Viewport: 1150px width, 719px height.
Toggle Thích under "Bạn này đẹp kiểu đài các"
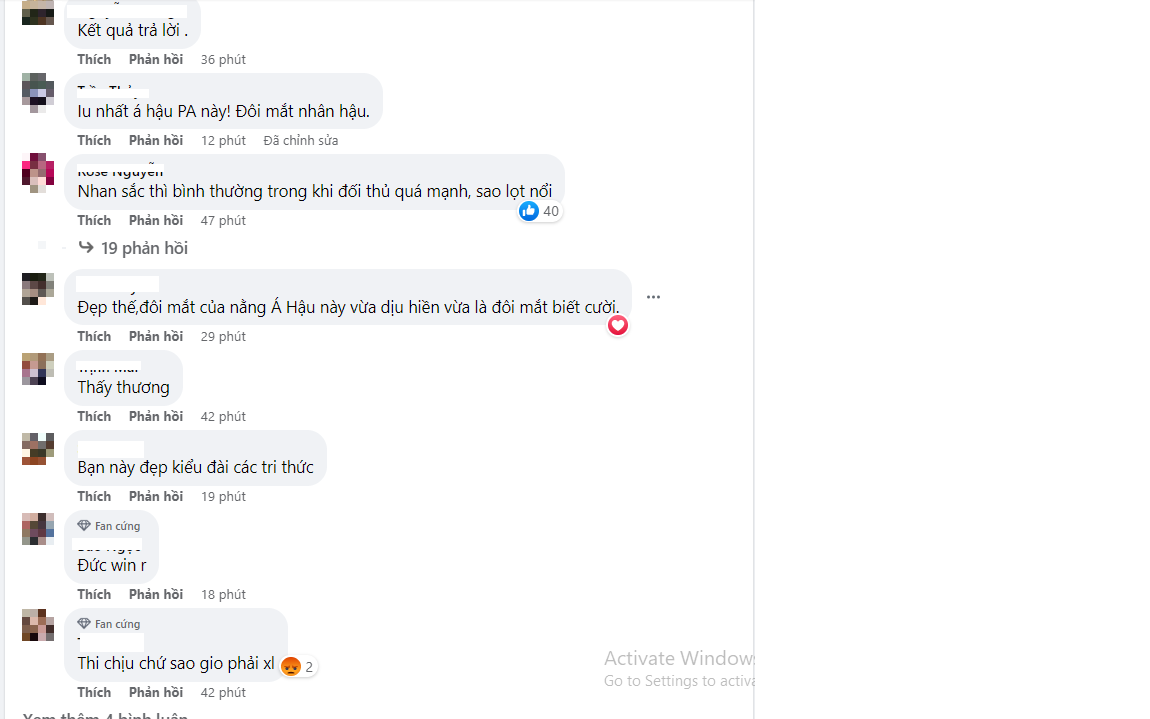click(x=94, y=496)
